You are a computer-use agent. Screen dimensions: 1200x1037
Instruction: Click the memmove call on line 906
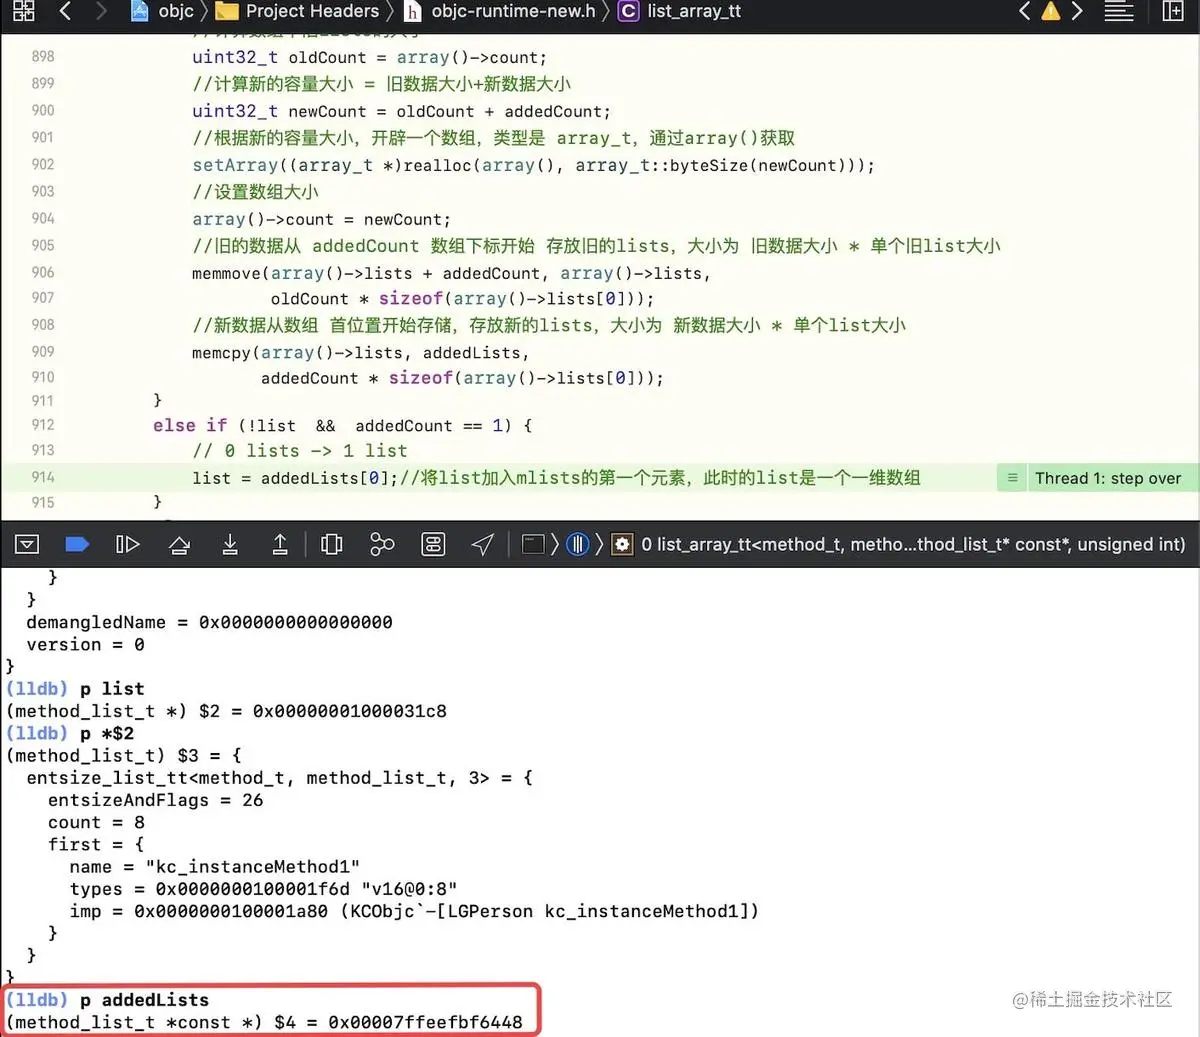click(451, 273)
